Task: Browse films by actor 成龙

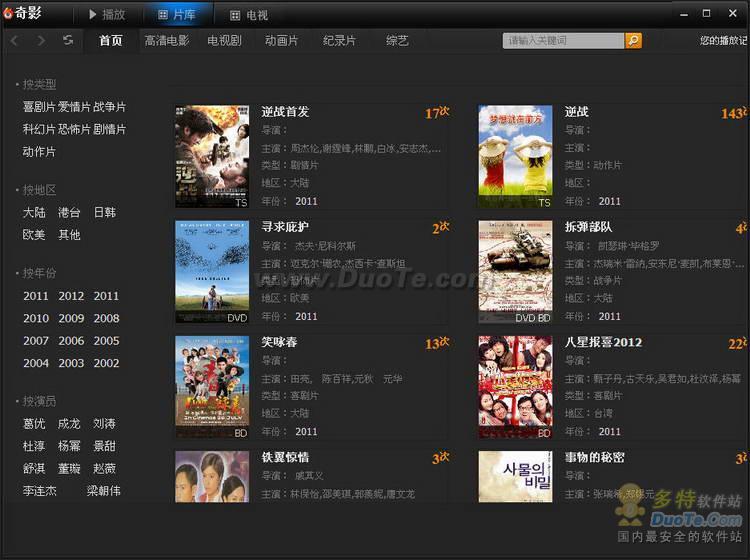Action: click(x=69, y=424)
